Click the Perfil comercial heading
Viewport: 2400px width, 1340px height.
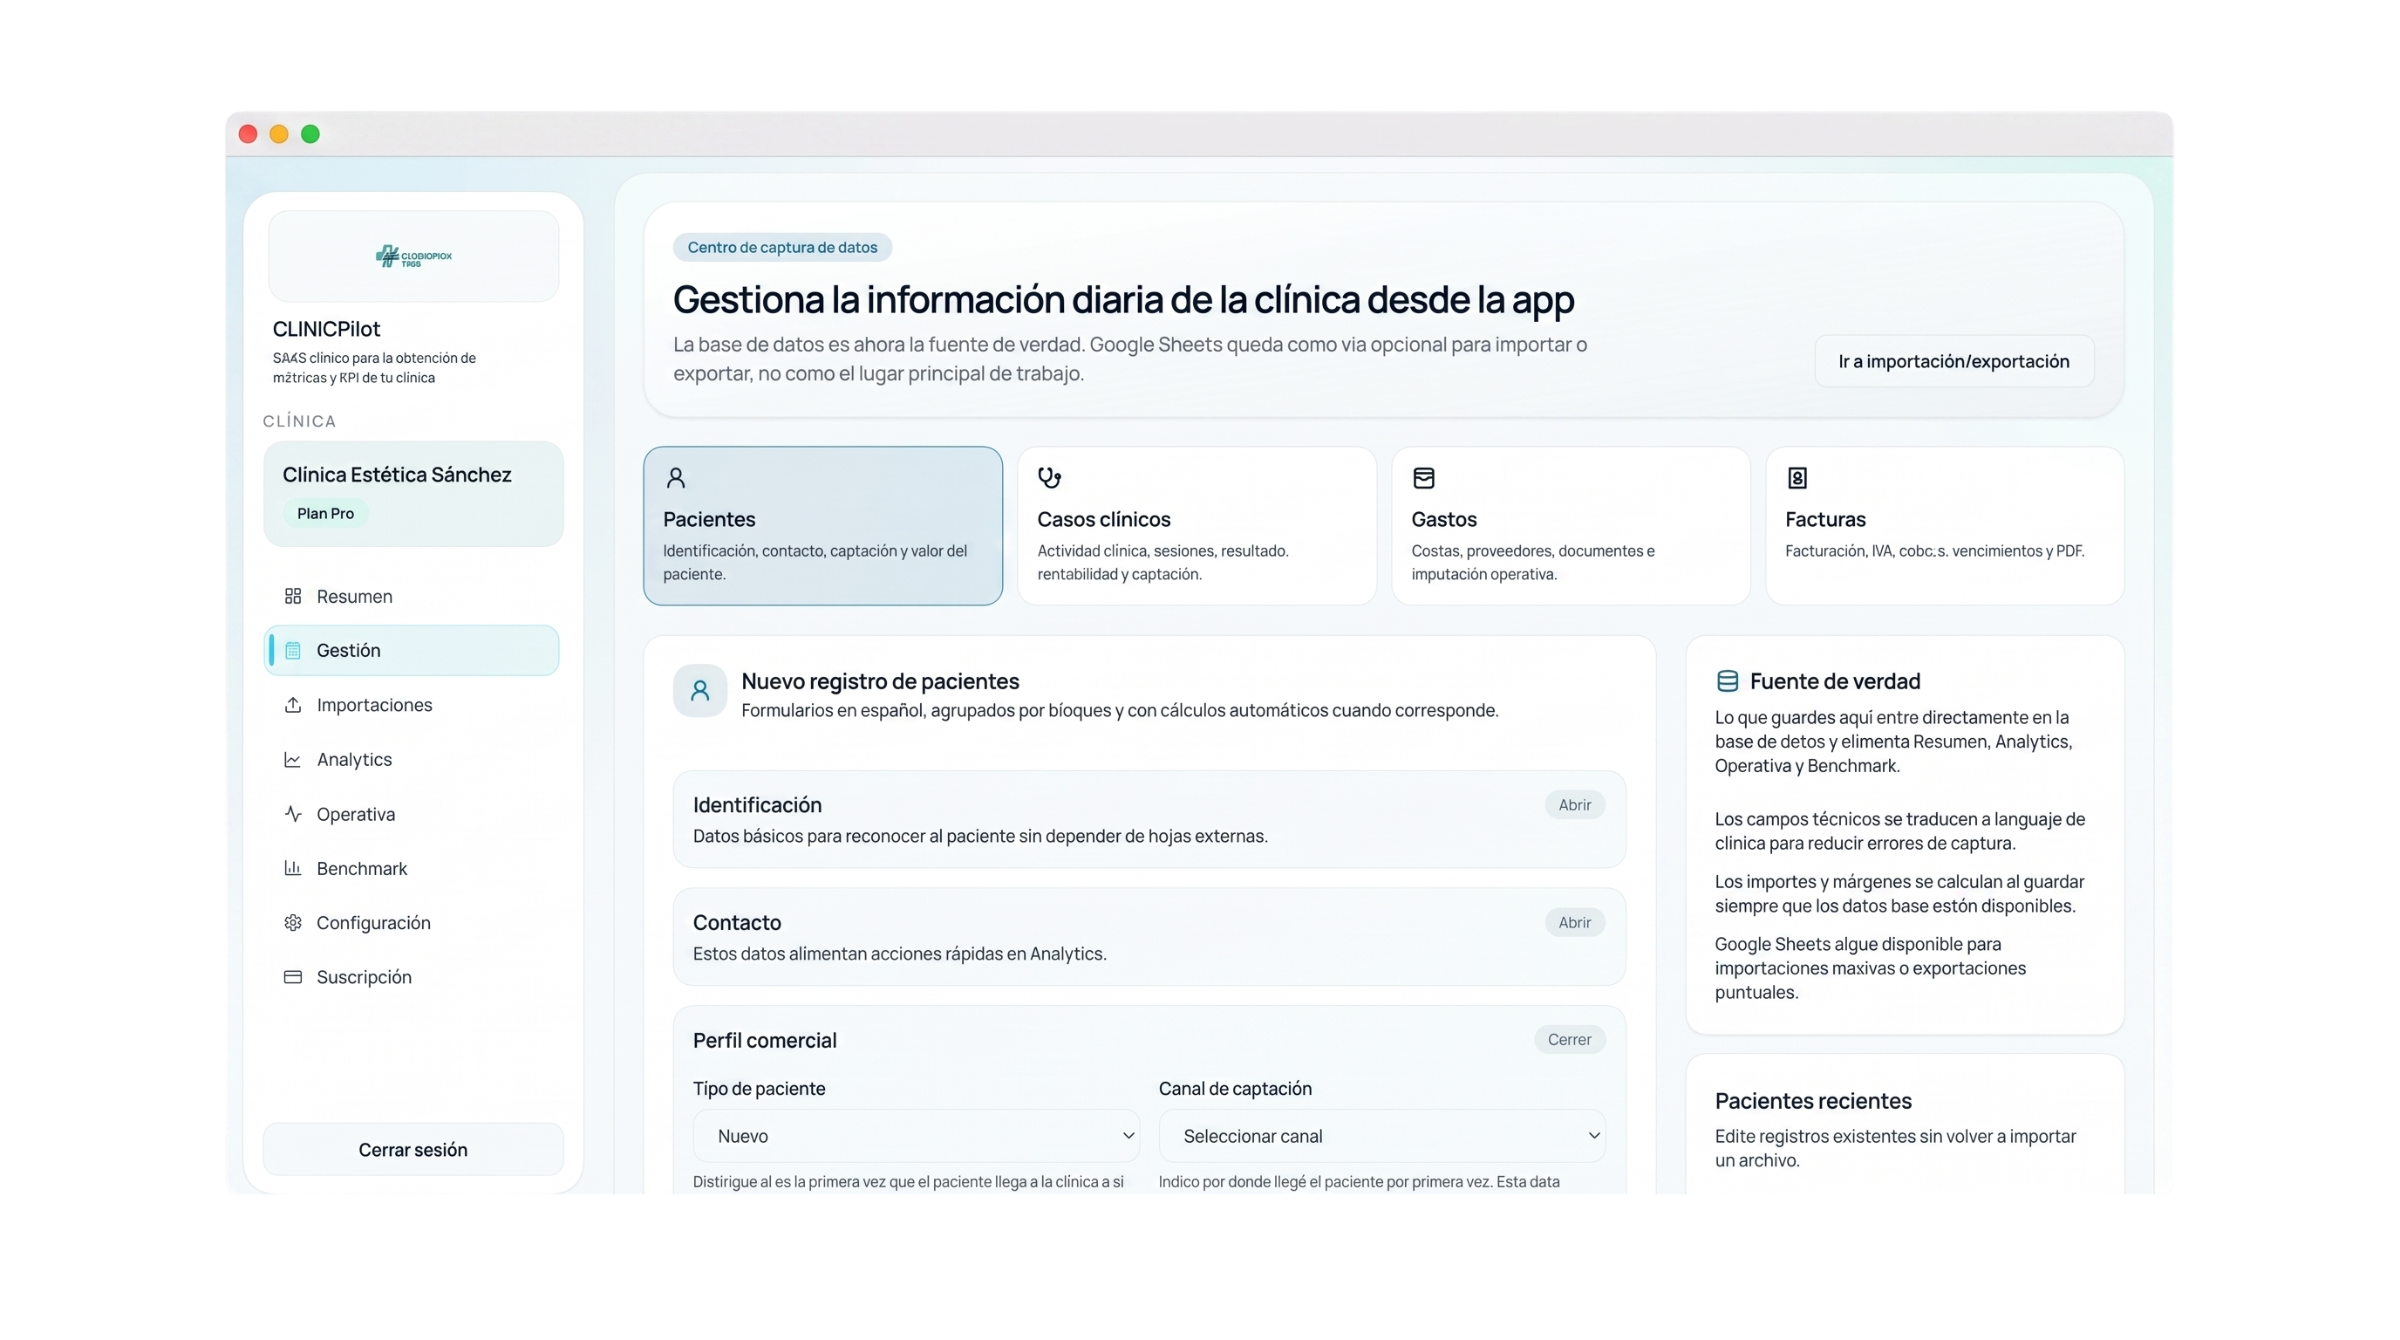tap(765, 1041)
